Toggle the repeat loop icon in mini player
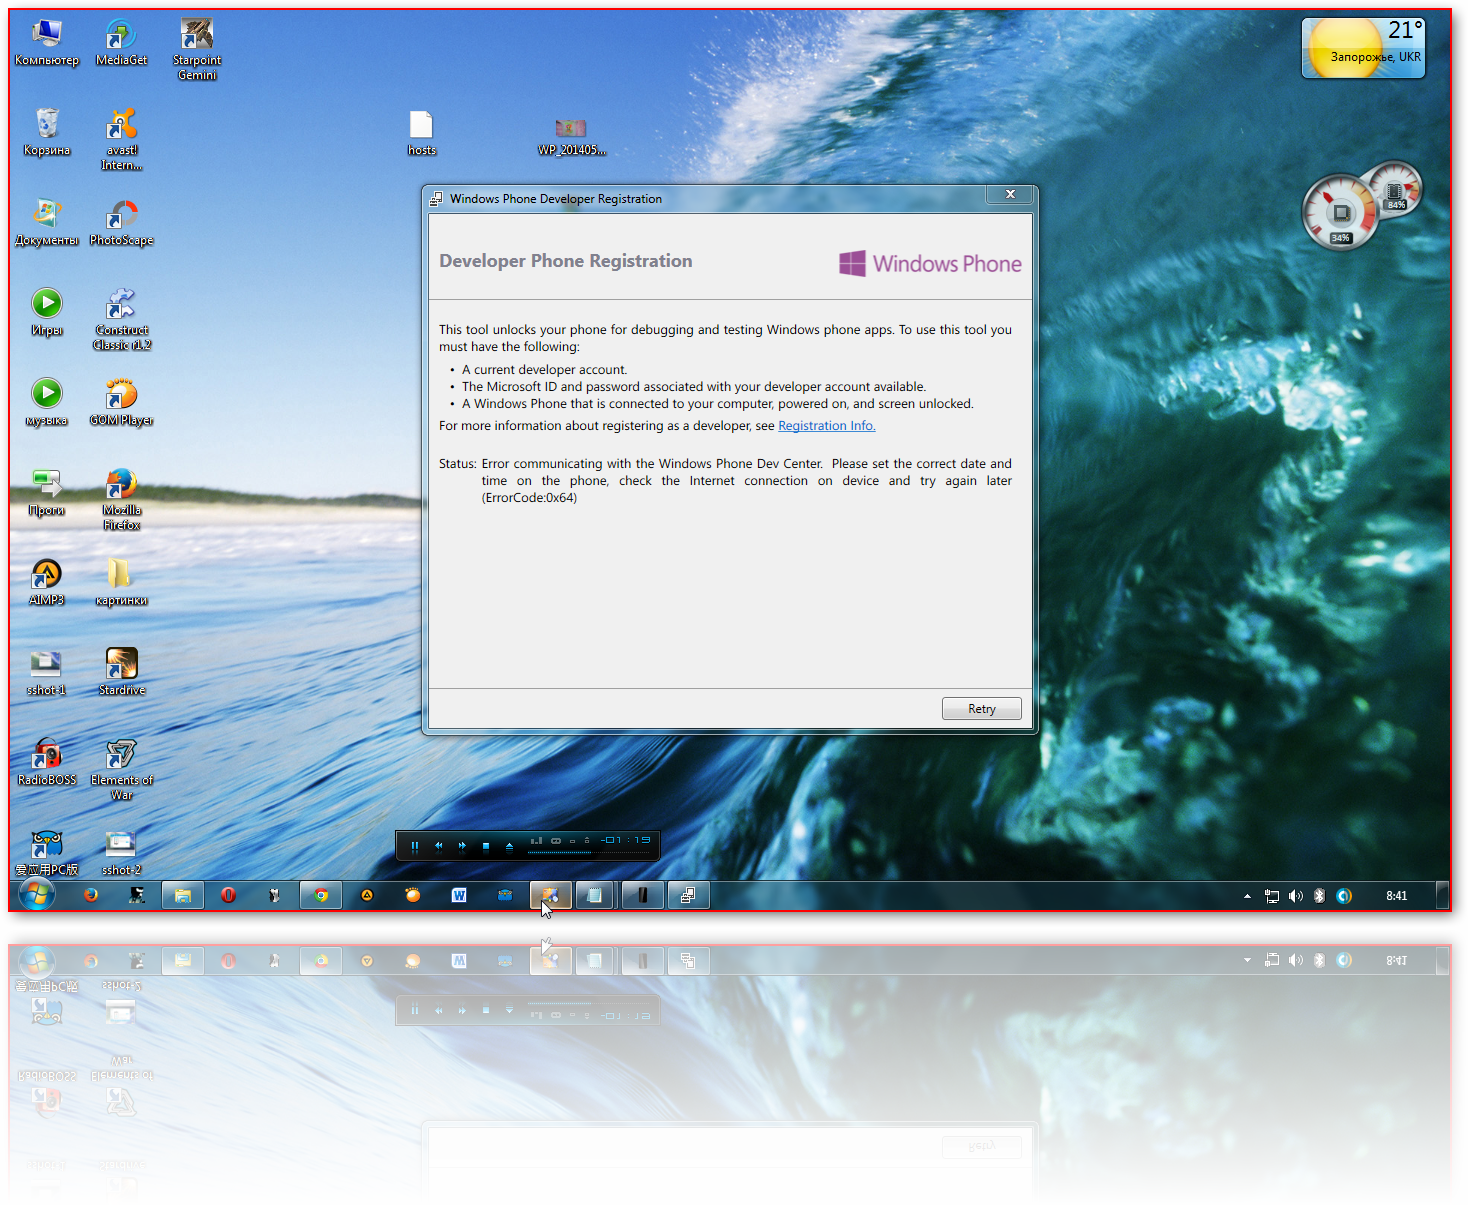 (556, 840)
